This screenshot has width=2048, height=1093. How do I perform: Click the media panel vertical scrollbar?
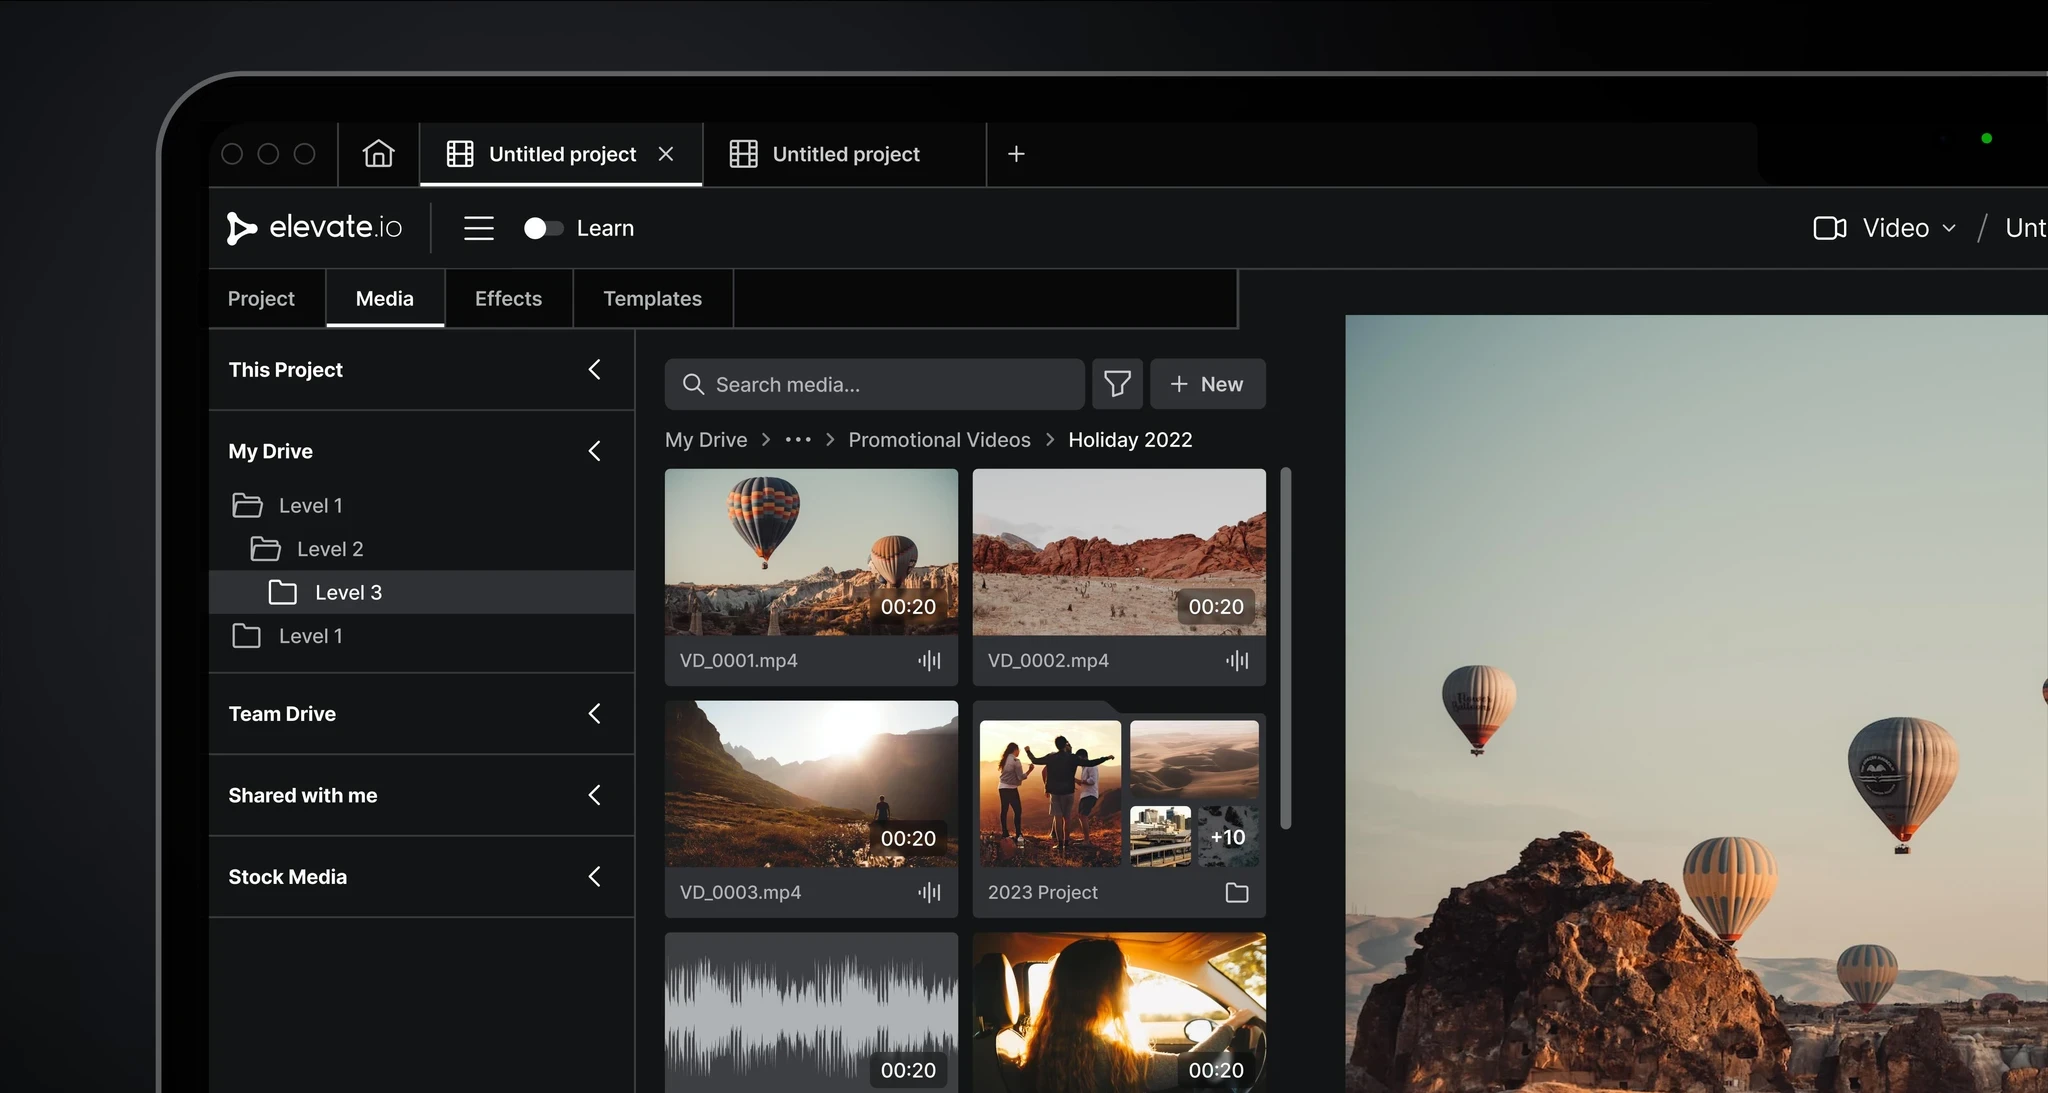point(1286,648)
